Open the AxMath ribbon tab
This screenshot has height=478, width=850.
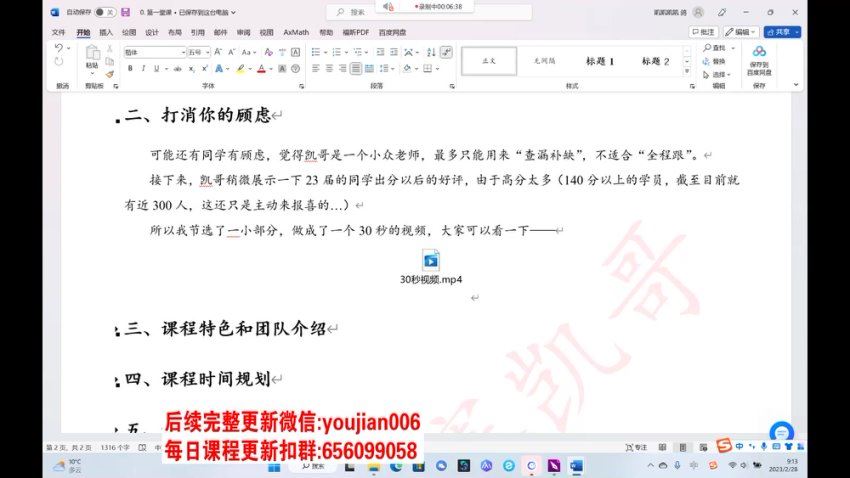click(x=296, y=33)
